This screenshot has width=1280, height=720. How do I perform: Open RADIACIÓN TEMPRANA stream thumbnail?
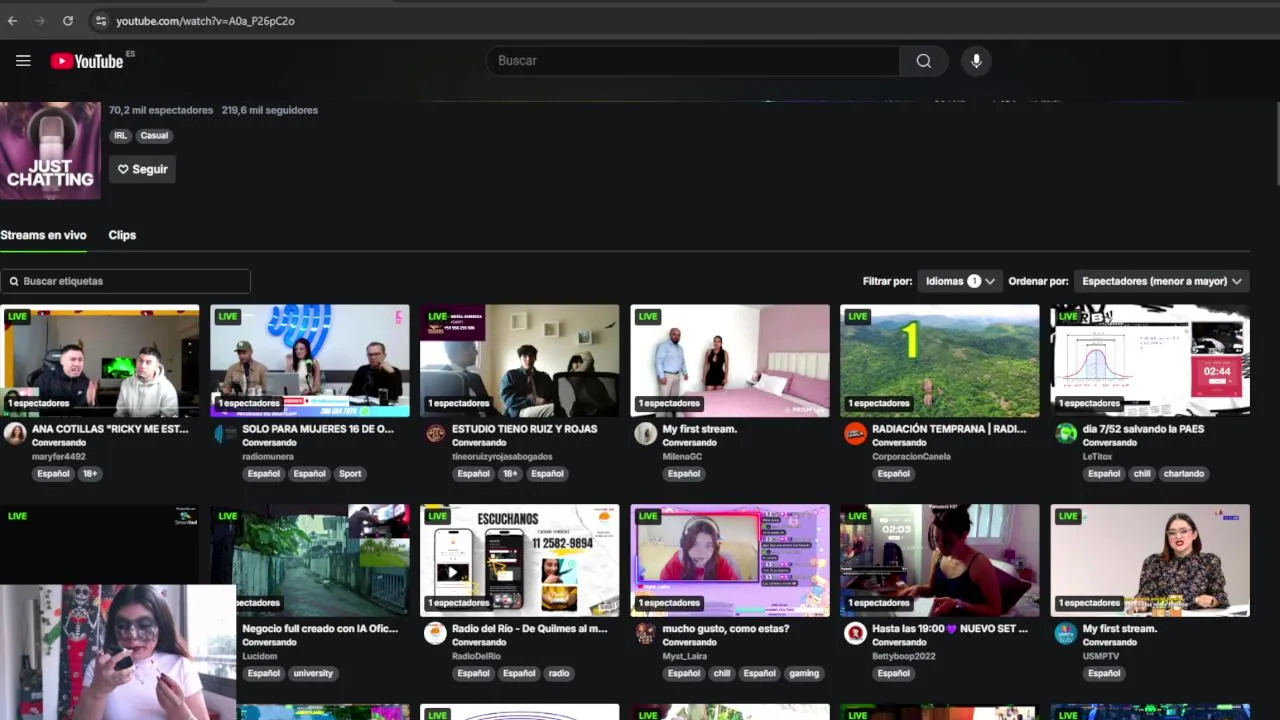(940, 360)
